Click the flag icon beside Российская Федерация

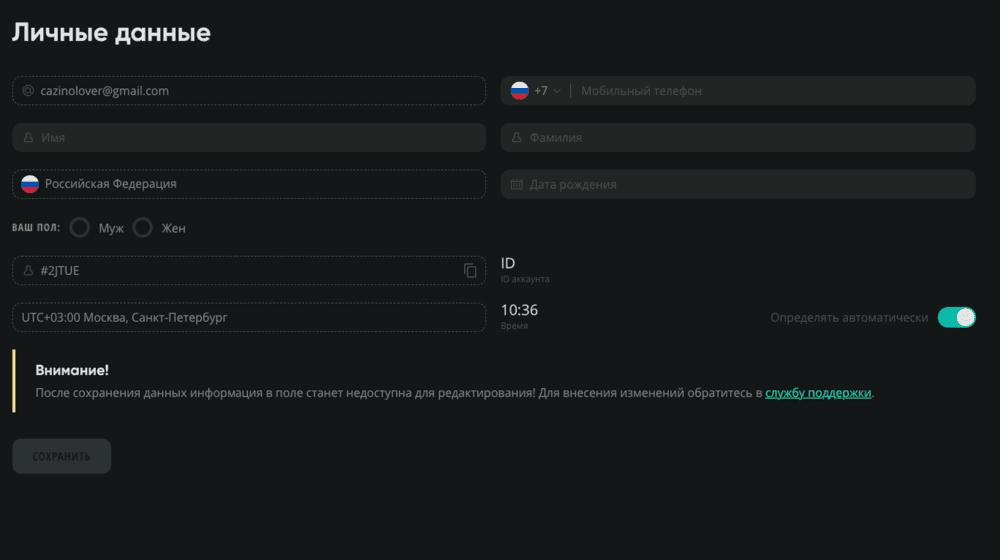click(30, 184)
